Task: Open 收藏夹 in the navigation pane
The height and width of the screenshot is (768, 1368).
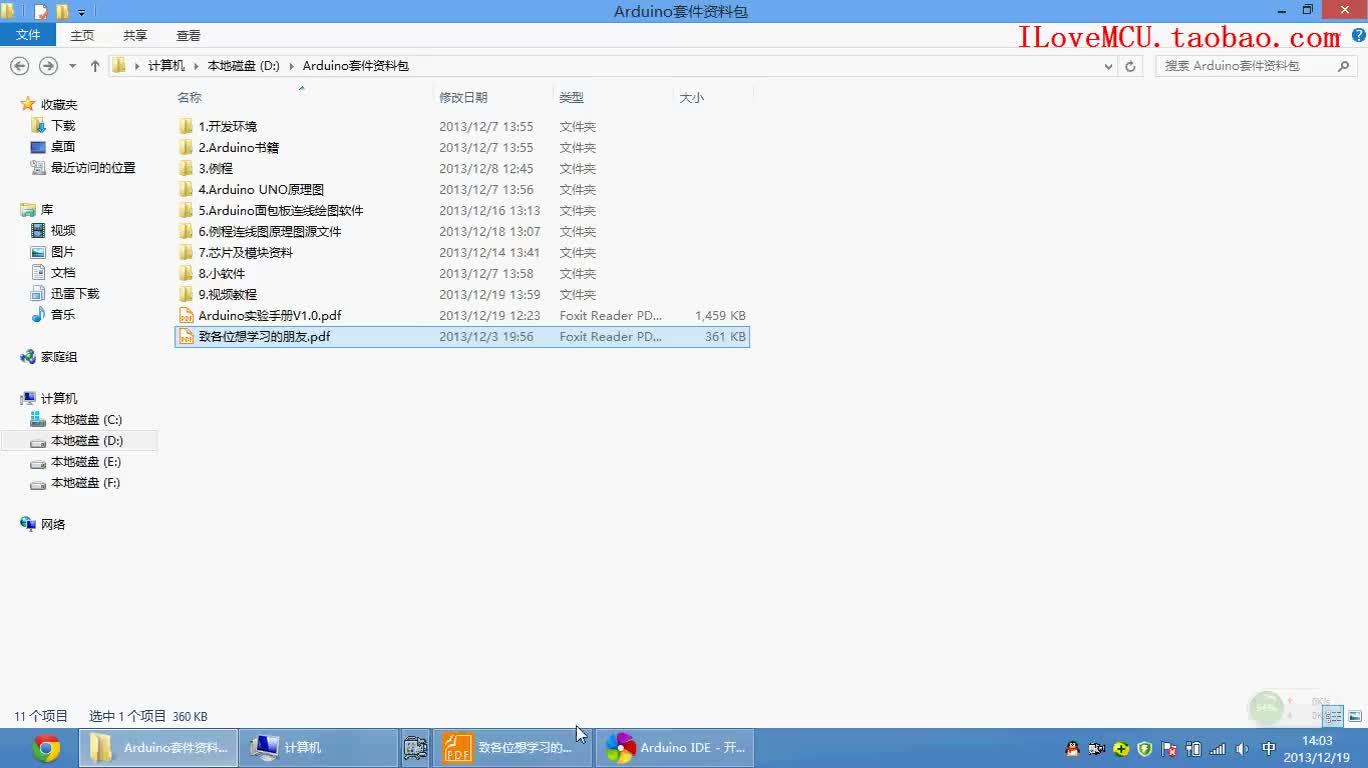Action: point(59,104)
